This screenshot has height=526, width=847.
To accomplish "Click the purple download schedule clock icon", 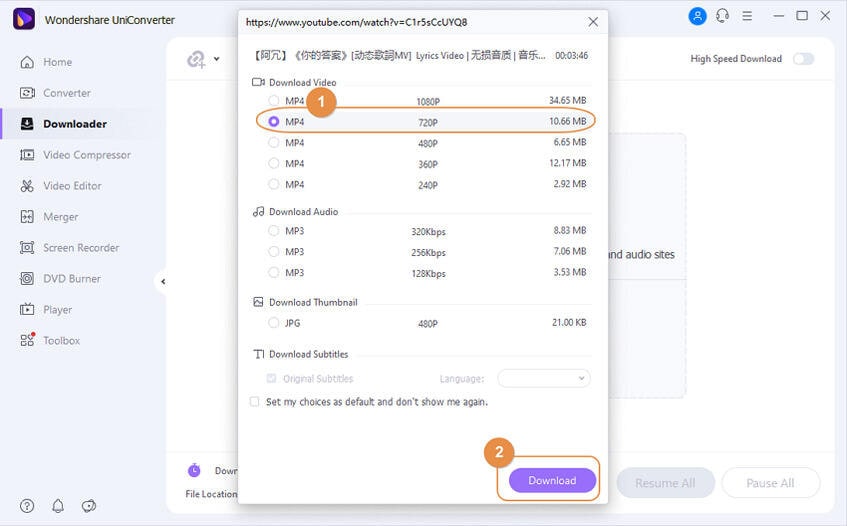I will pyautogui.click(x=194, y=470).
